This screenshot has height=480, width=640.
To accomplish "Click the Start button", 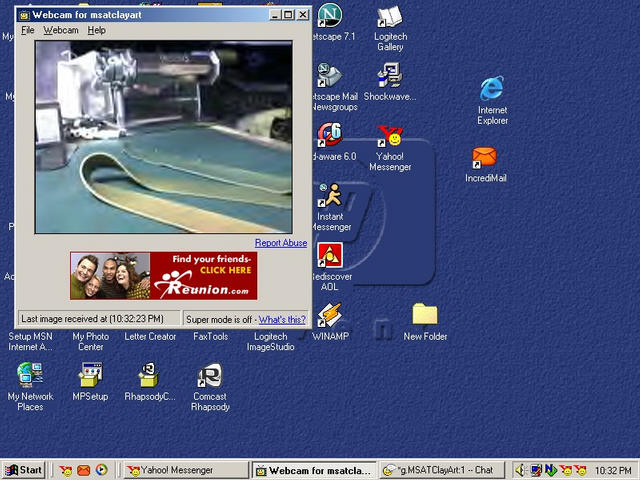I will coord(24,470).
